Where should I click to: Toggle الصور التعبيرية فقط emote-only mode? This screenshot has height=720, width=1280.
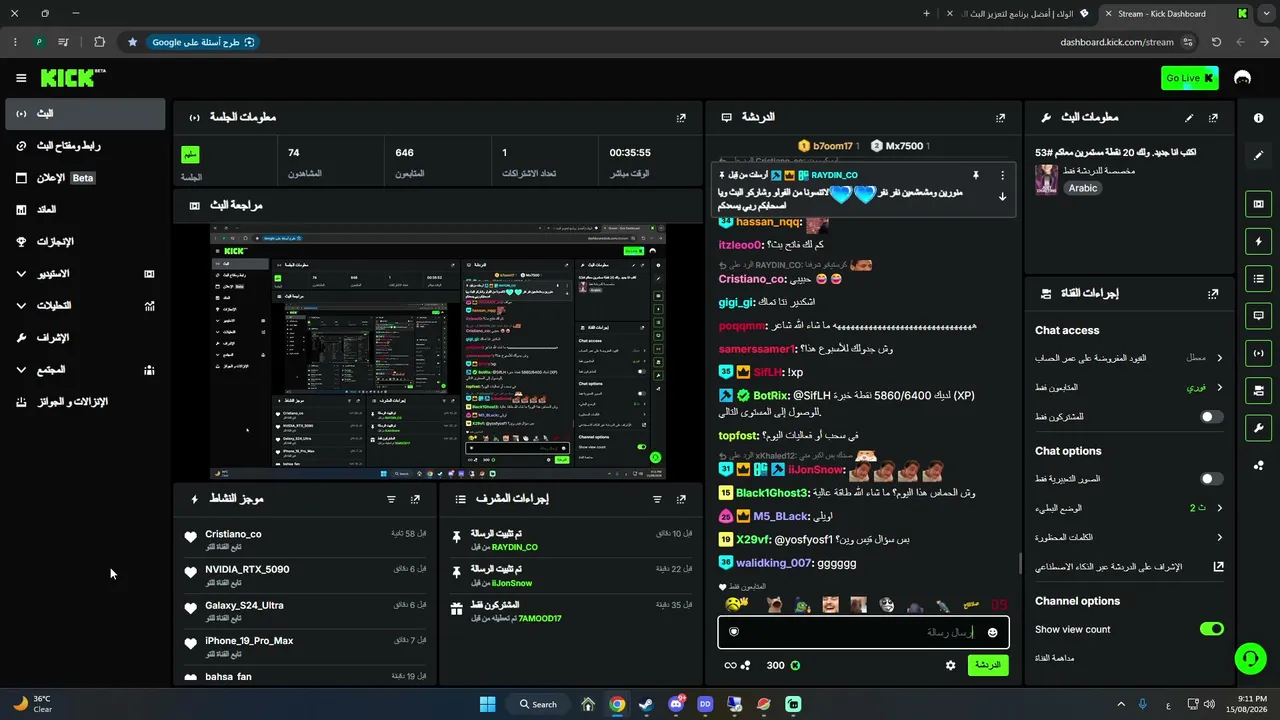point(1211,479)
